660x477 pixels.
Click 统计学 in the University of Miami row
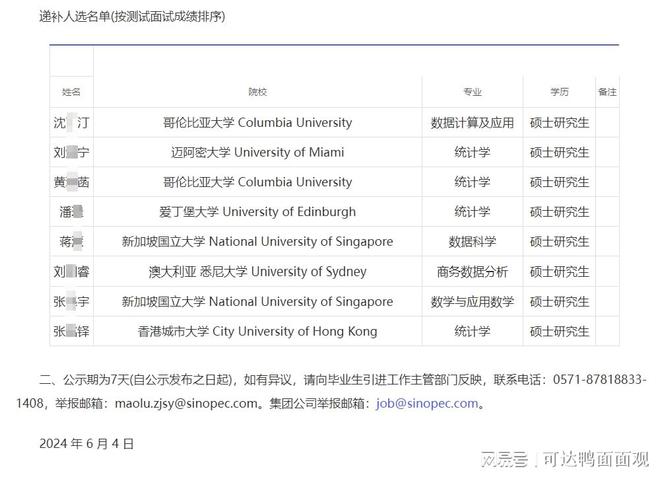pyautogui.click(x=472, y=152)
